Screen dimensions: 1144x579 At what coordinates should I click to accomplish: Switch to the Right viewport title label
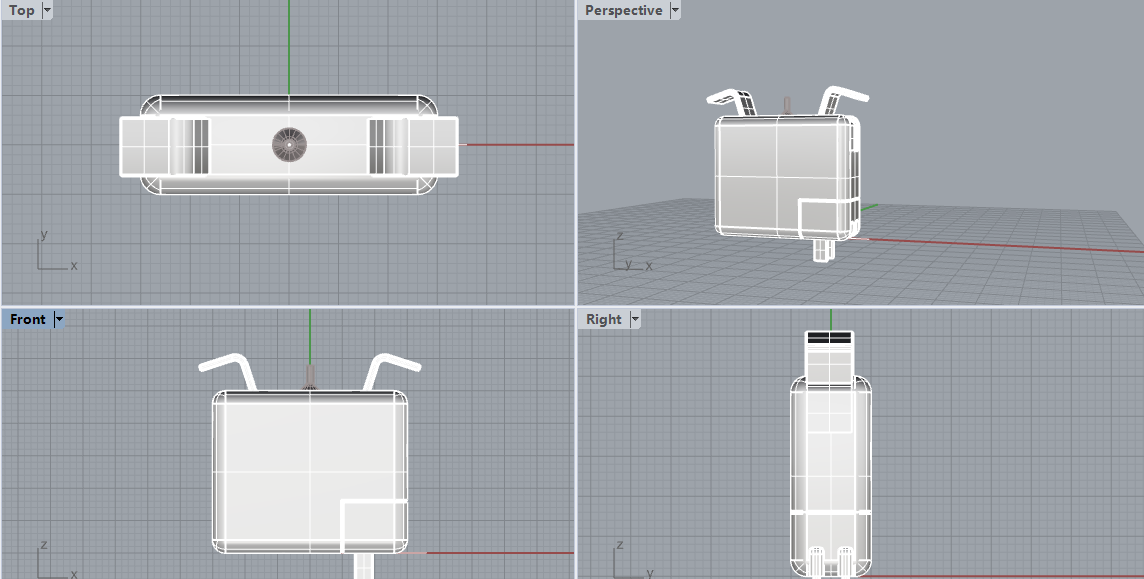[x=603, y=319]
